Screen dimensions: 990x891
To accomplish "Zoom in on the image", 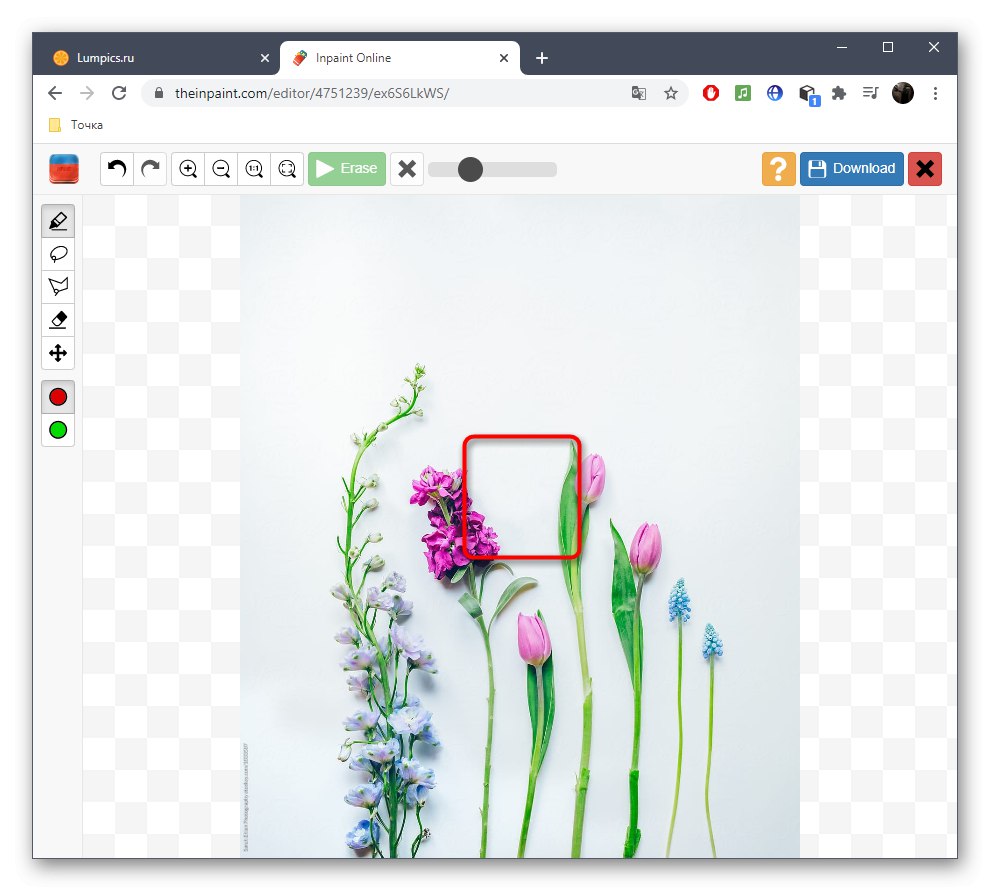I will (x=187, y=169).
